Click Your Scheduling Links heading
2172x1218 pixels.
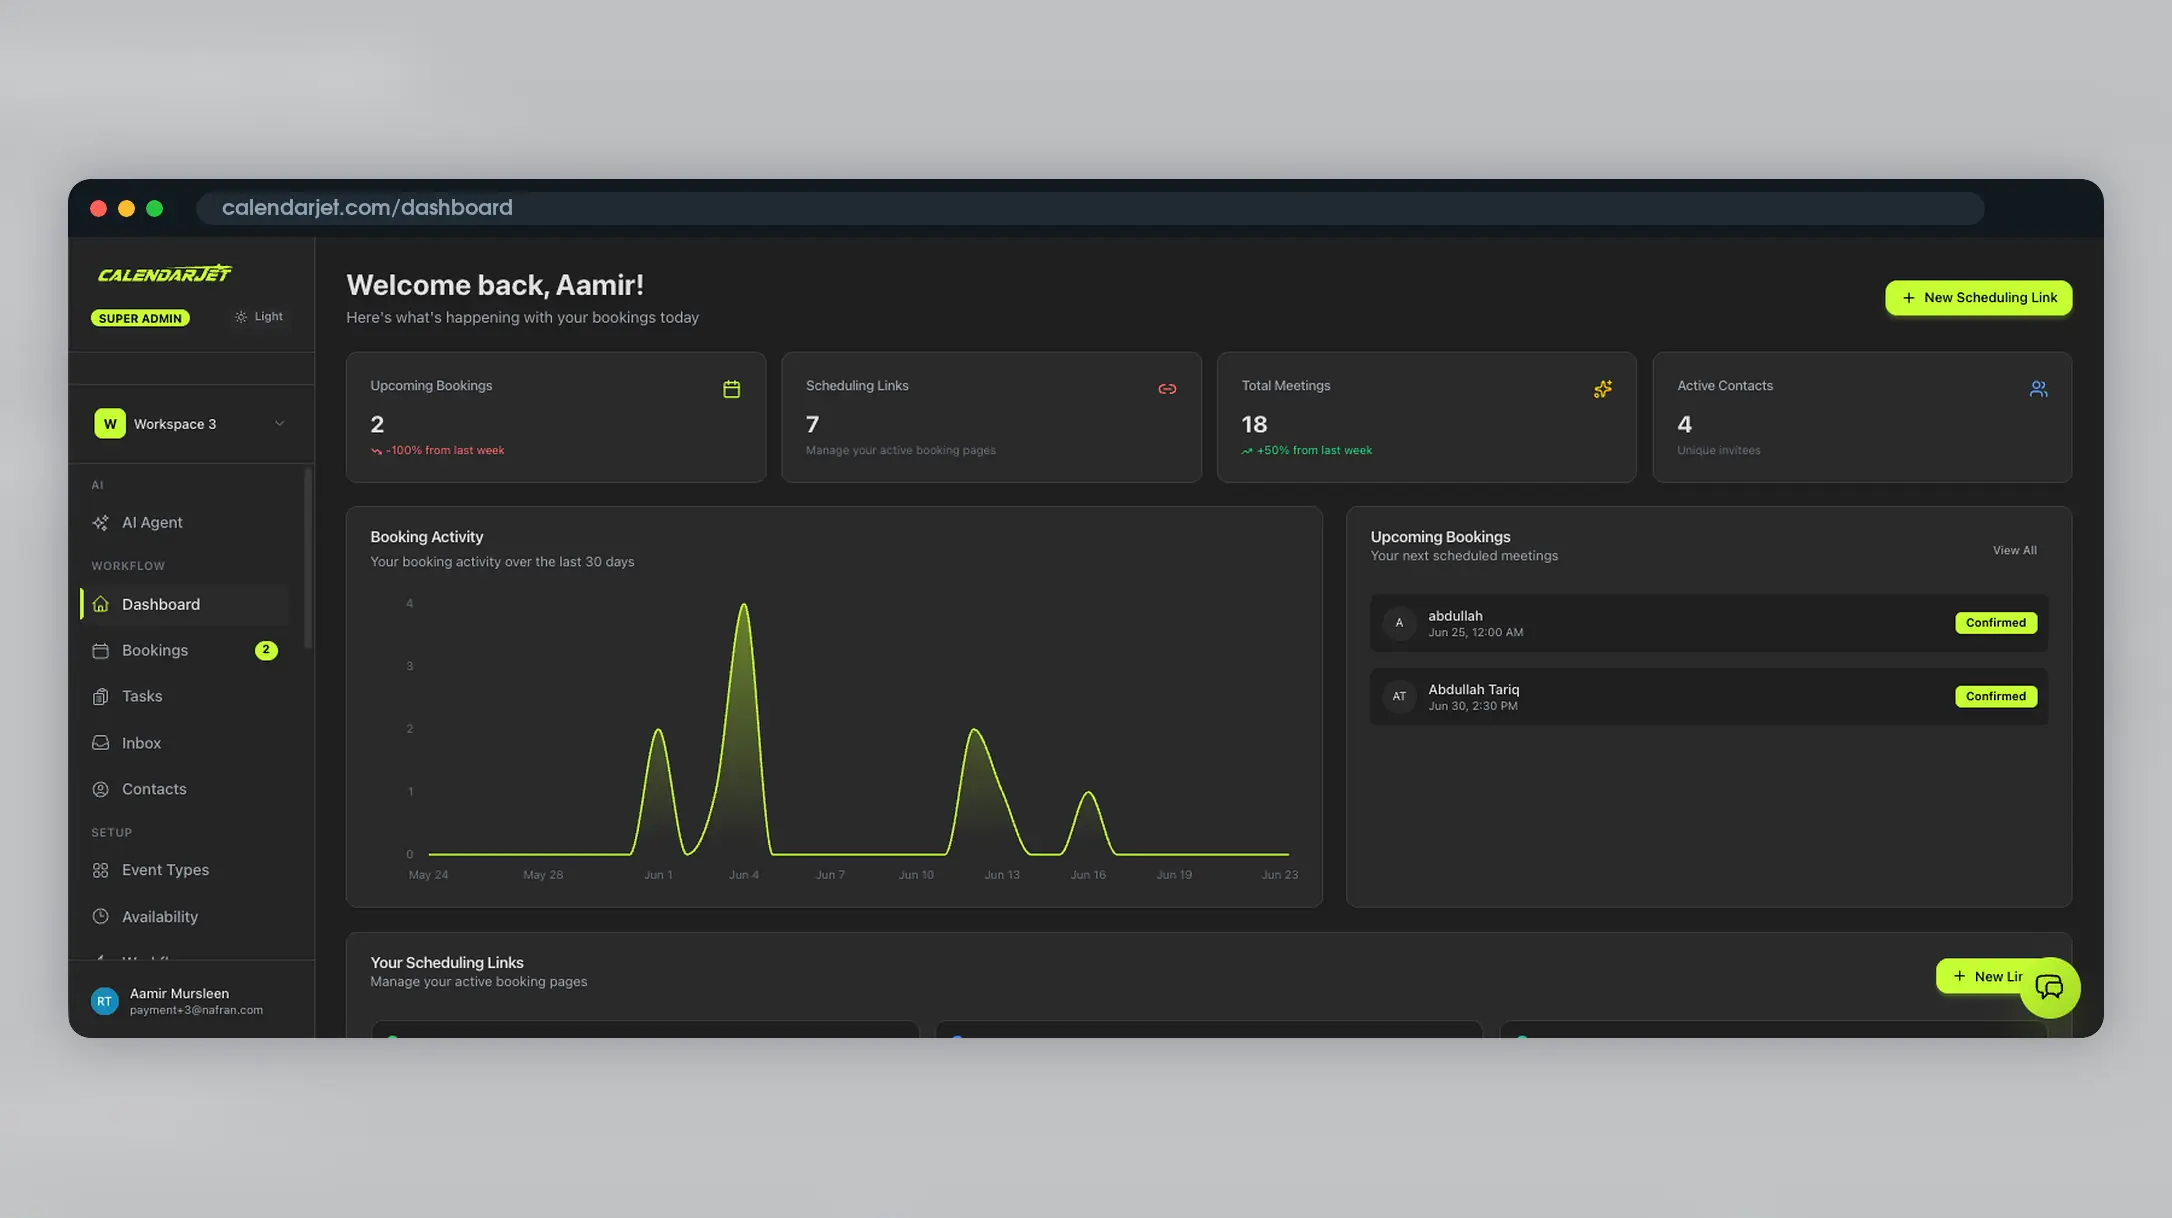pos(446,962)
